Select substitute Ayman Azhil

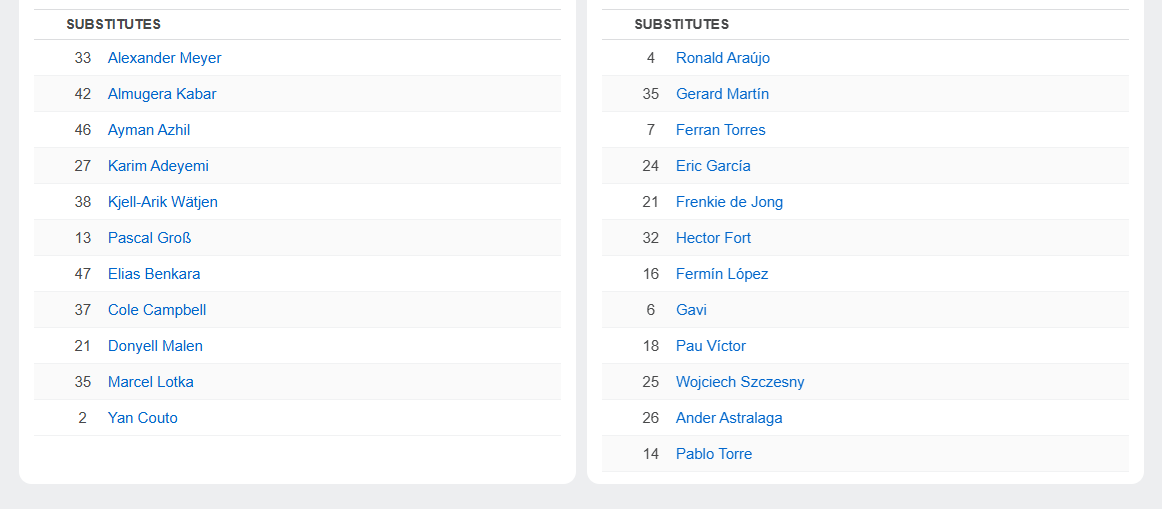point(149,130)
